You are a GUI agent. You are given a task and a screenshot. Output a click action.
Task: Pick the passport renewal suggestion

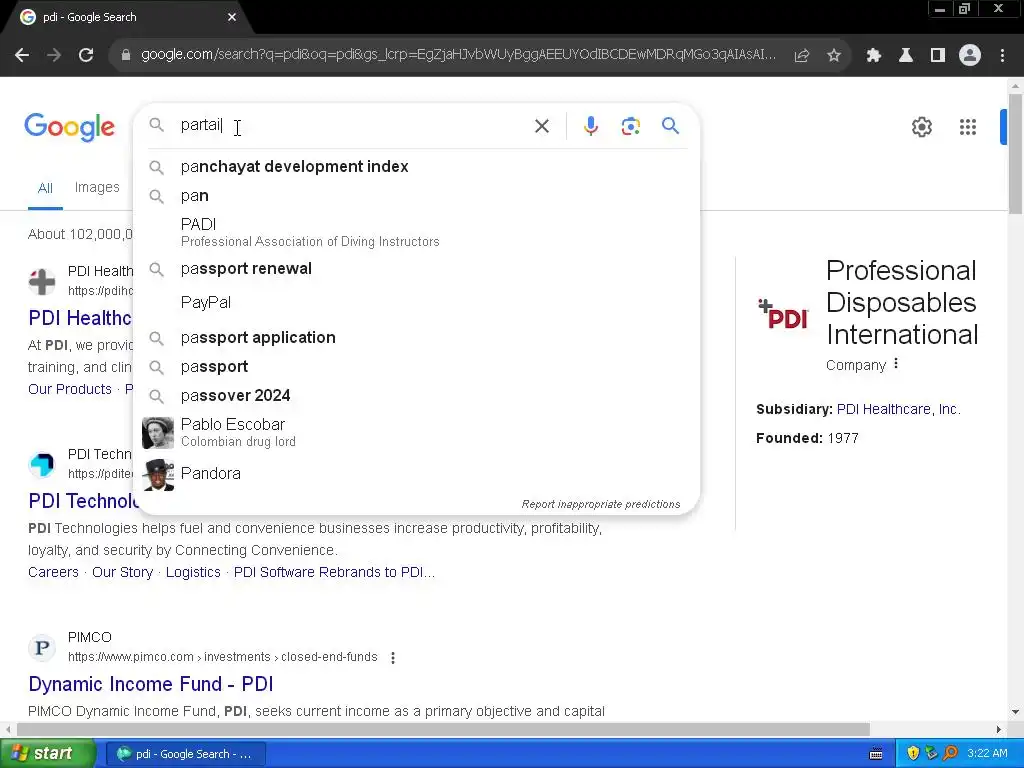pyautogui.click(x=417, y=269)
